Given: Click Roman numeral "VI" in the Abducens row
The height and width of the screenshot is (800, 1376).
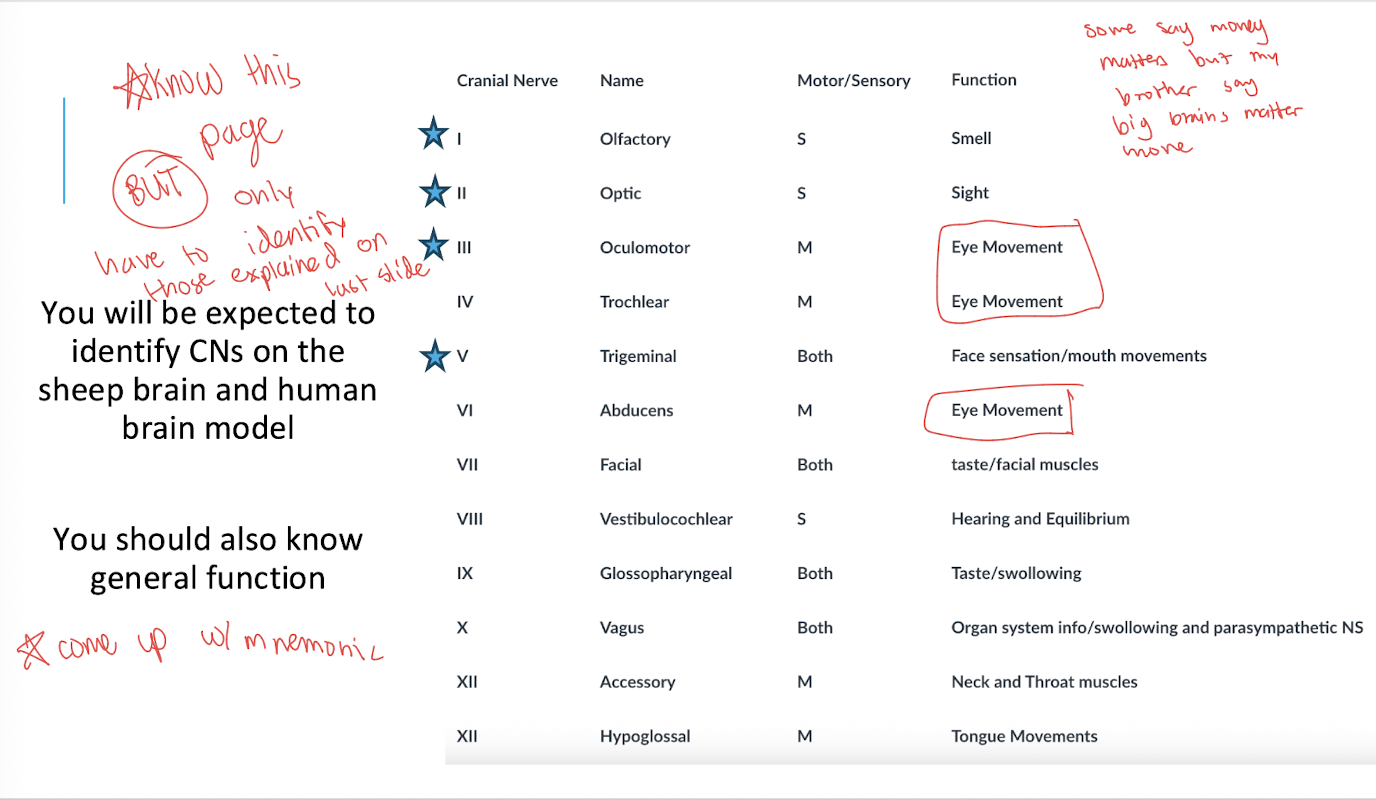Looking at the screenshot, I should [x=465, y=410].
